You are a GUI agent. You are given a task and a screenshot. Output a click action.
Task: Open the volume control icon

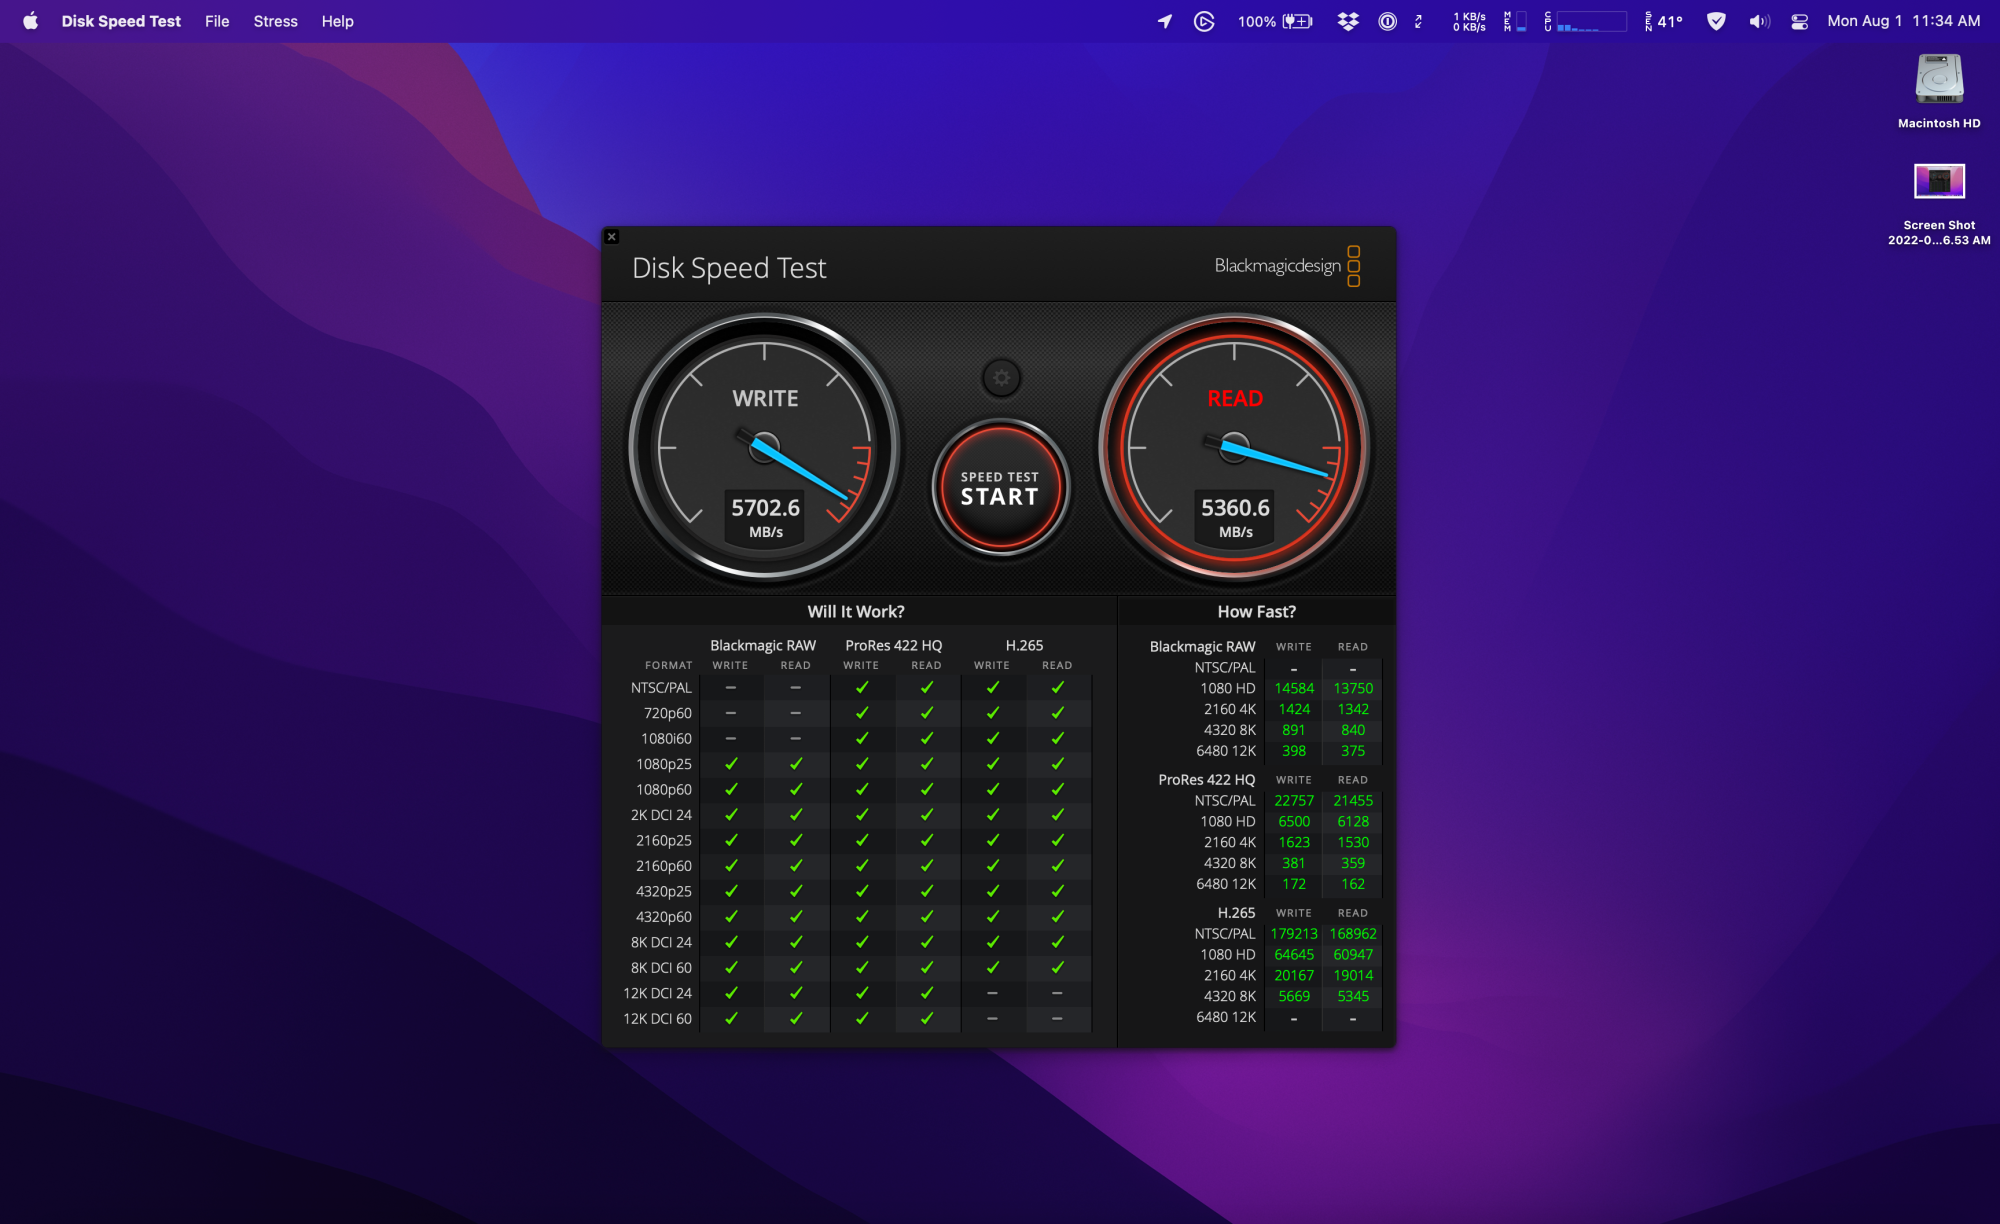pos(1759,21)
